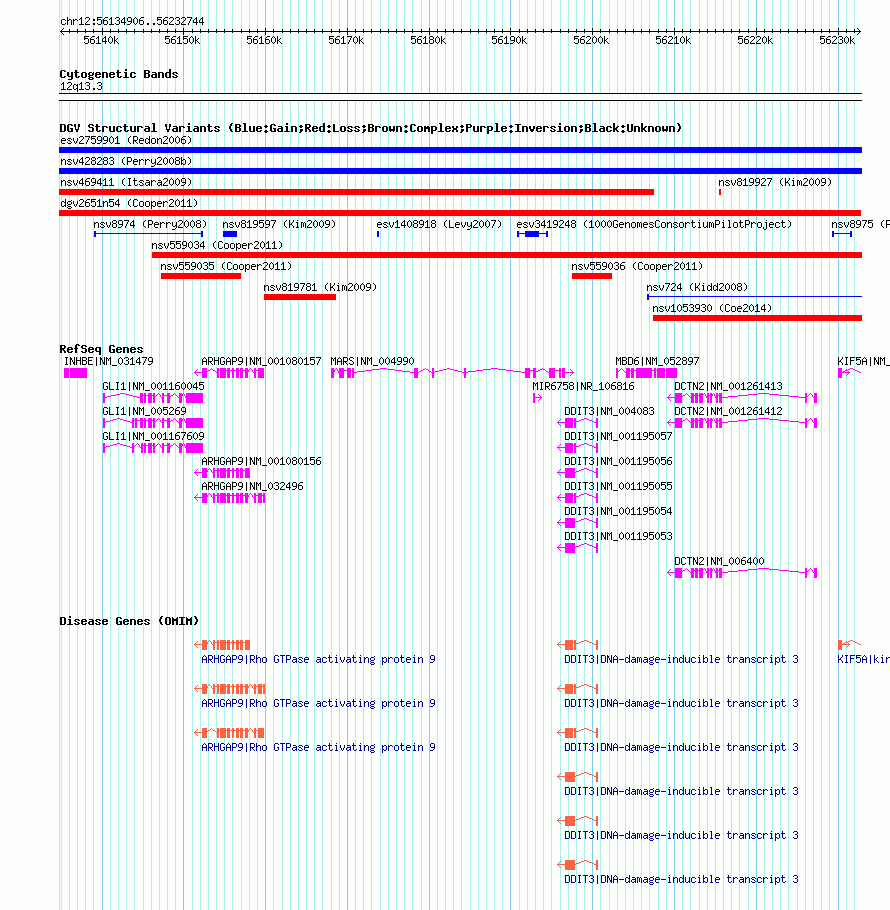
Task: Open the nsv428283 (Perry2008b) gain variant
Action: [461, 171]
